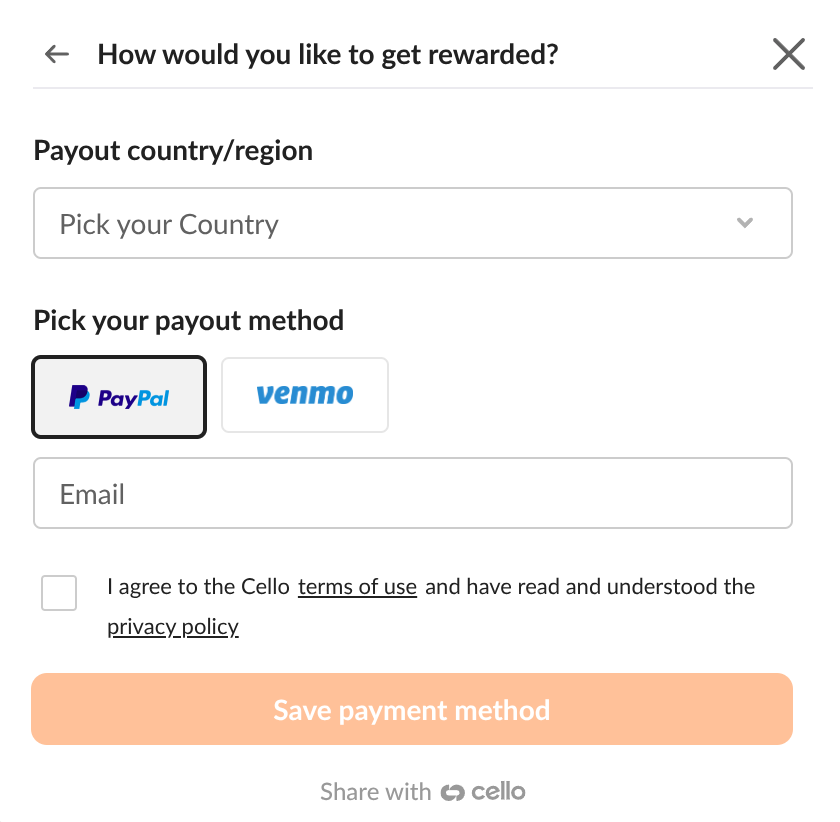Close the reward payout dialog
840x822 pixels.
click(789, 54)
